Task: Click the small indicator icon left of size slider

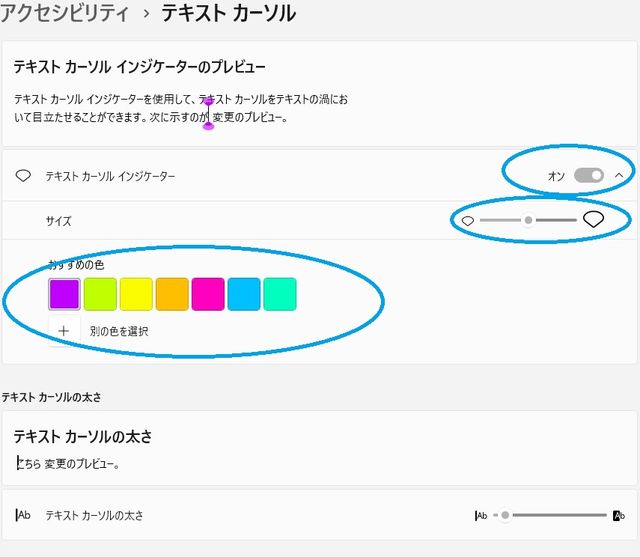Action: 468,220
